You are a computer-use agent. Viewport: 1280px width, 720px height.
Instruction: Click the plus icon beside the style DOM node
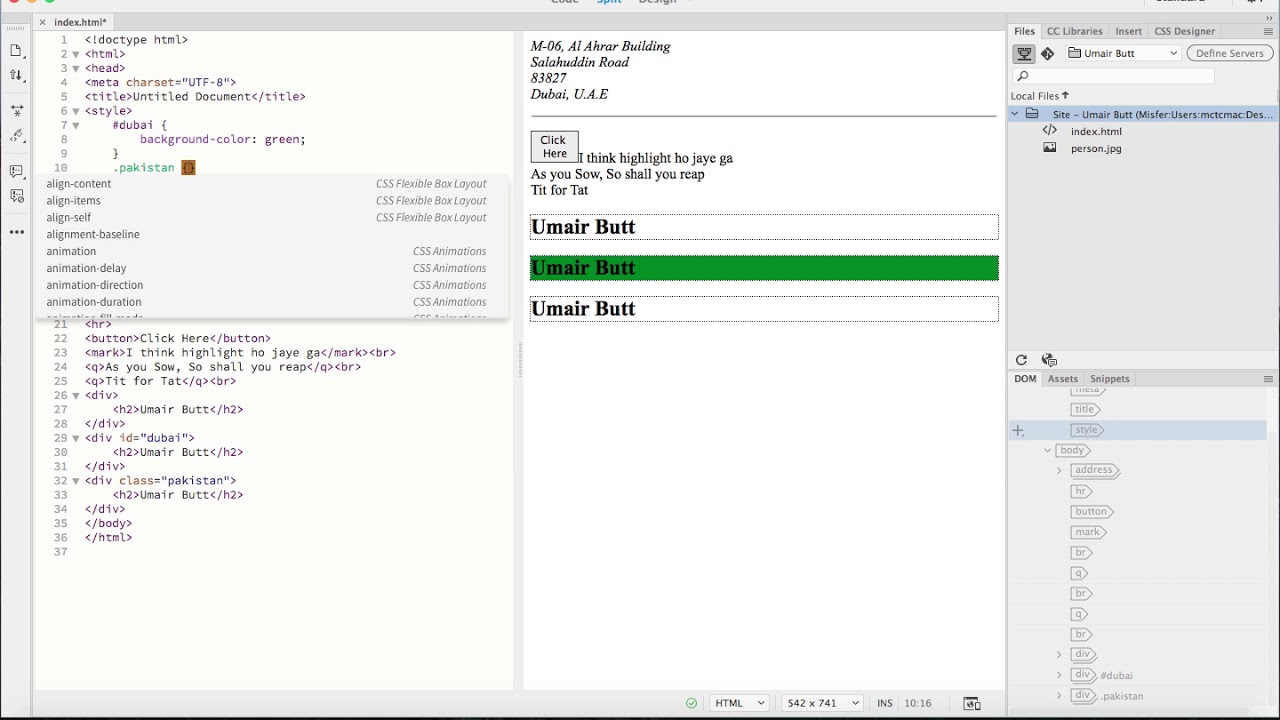[1018, 431]
